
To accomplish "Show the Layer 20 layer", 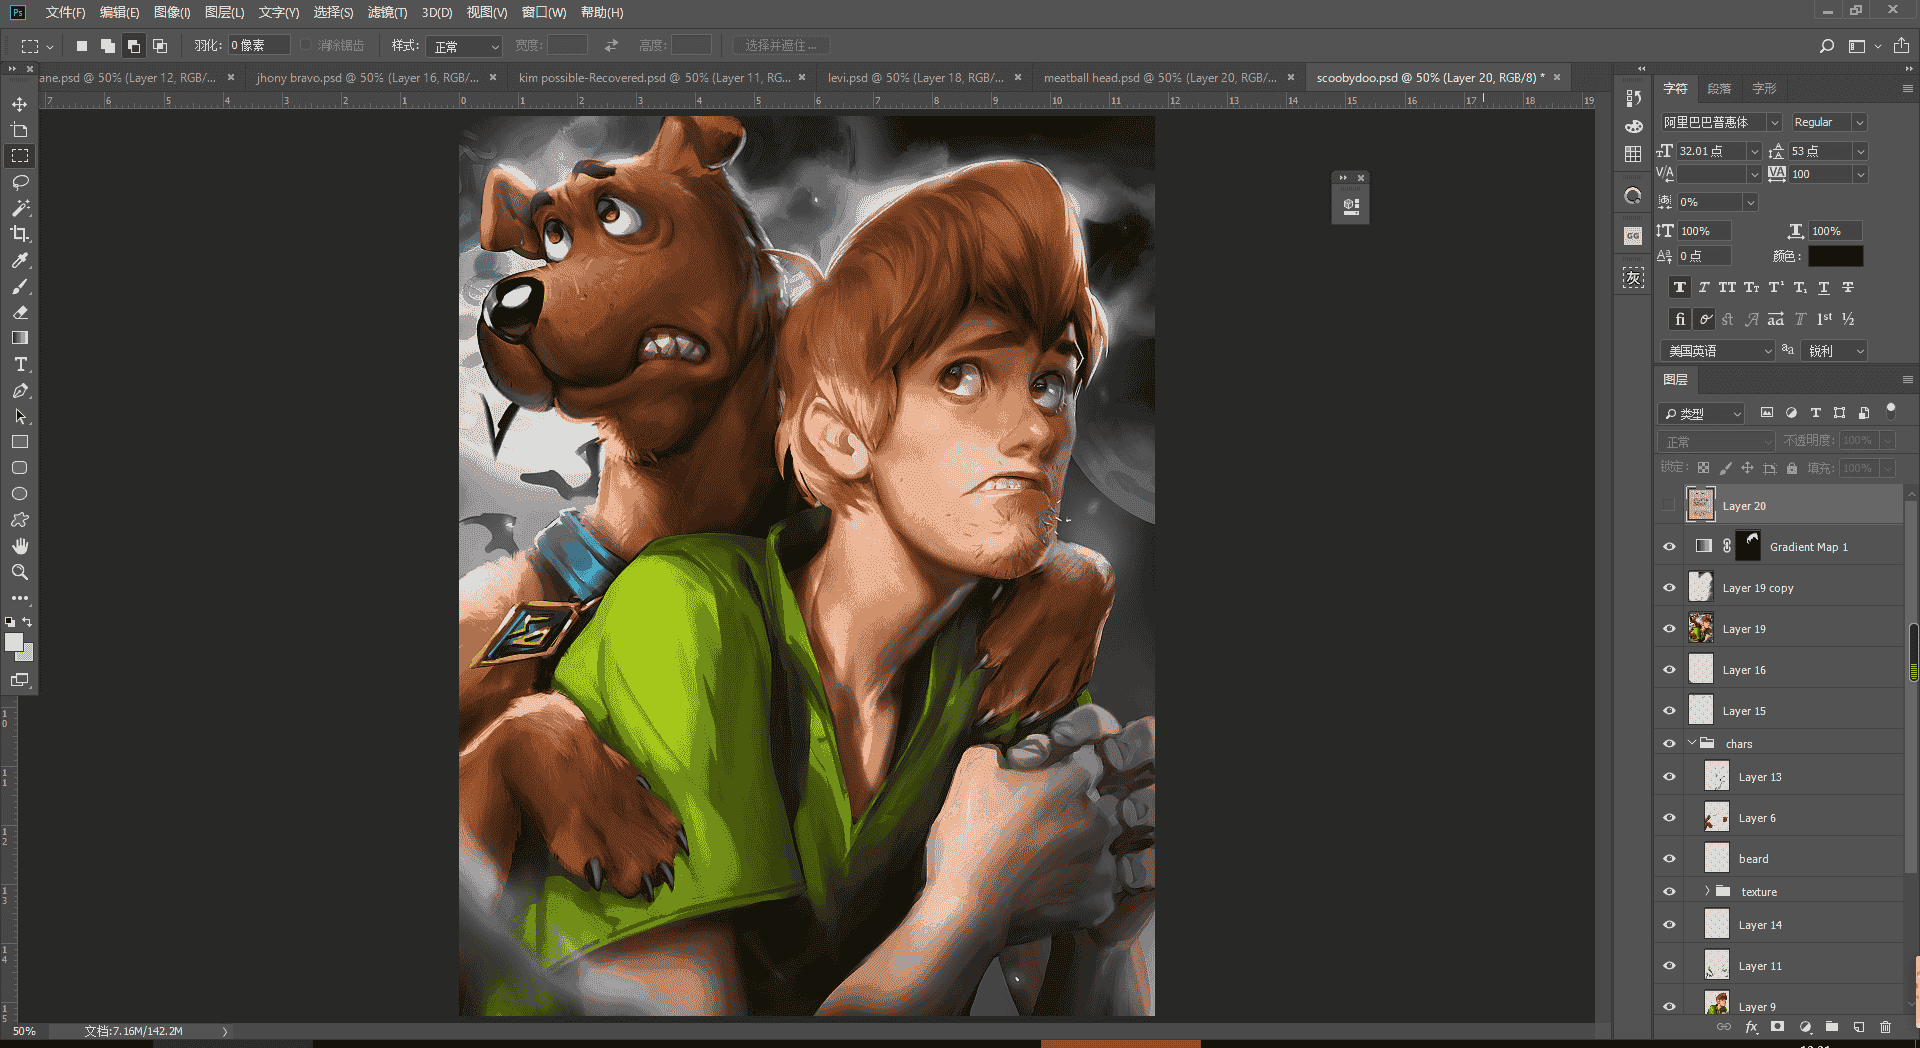I will coord(1668,505).
